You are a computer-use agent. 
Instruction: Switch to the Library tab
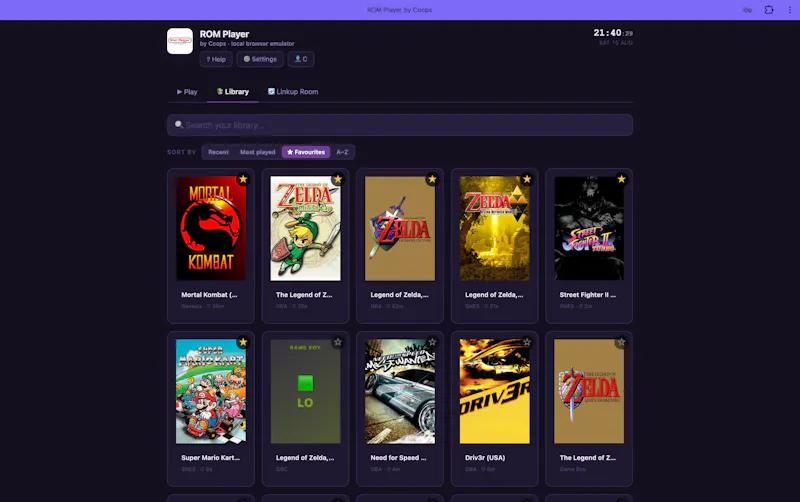pyautogui.click(x=233, y=92)
